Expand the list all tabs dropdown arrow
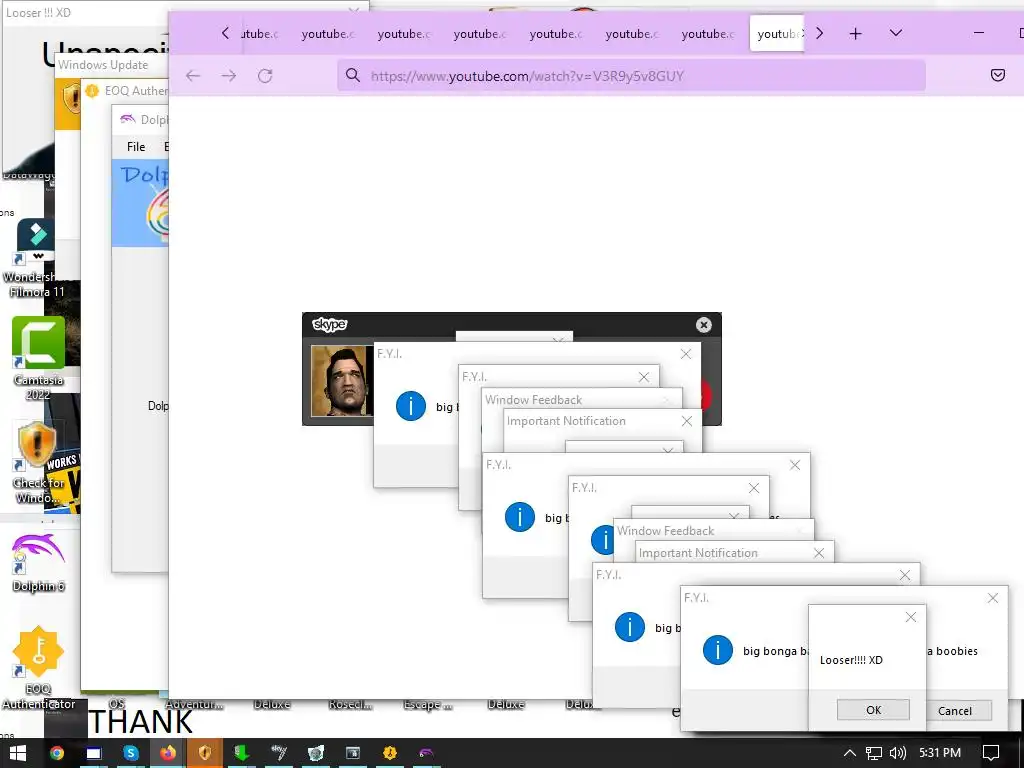Viewport: 1024px width, 768px height. [896, 33]
